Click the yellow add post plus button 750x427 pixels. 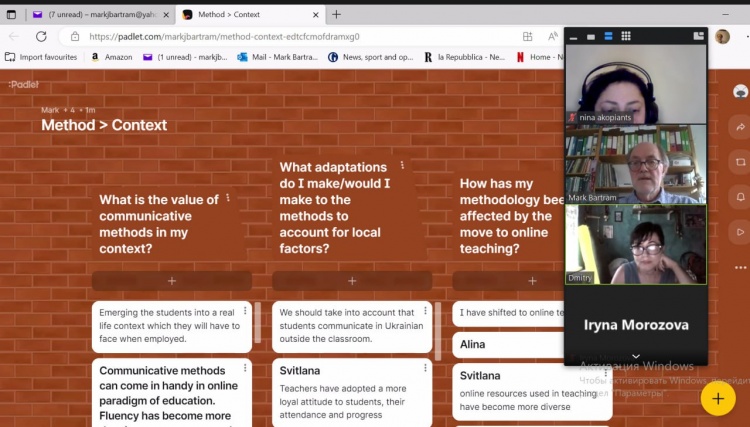coord(718,399)
